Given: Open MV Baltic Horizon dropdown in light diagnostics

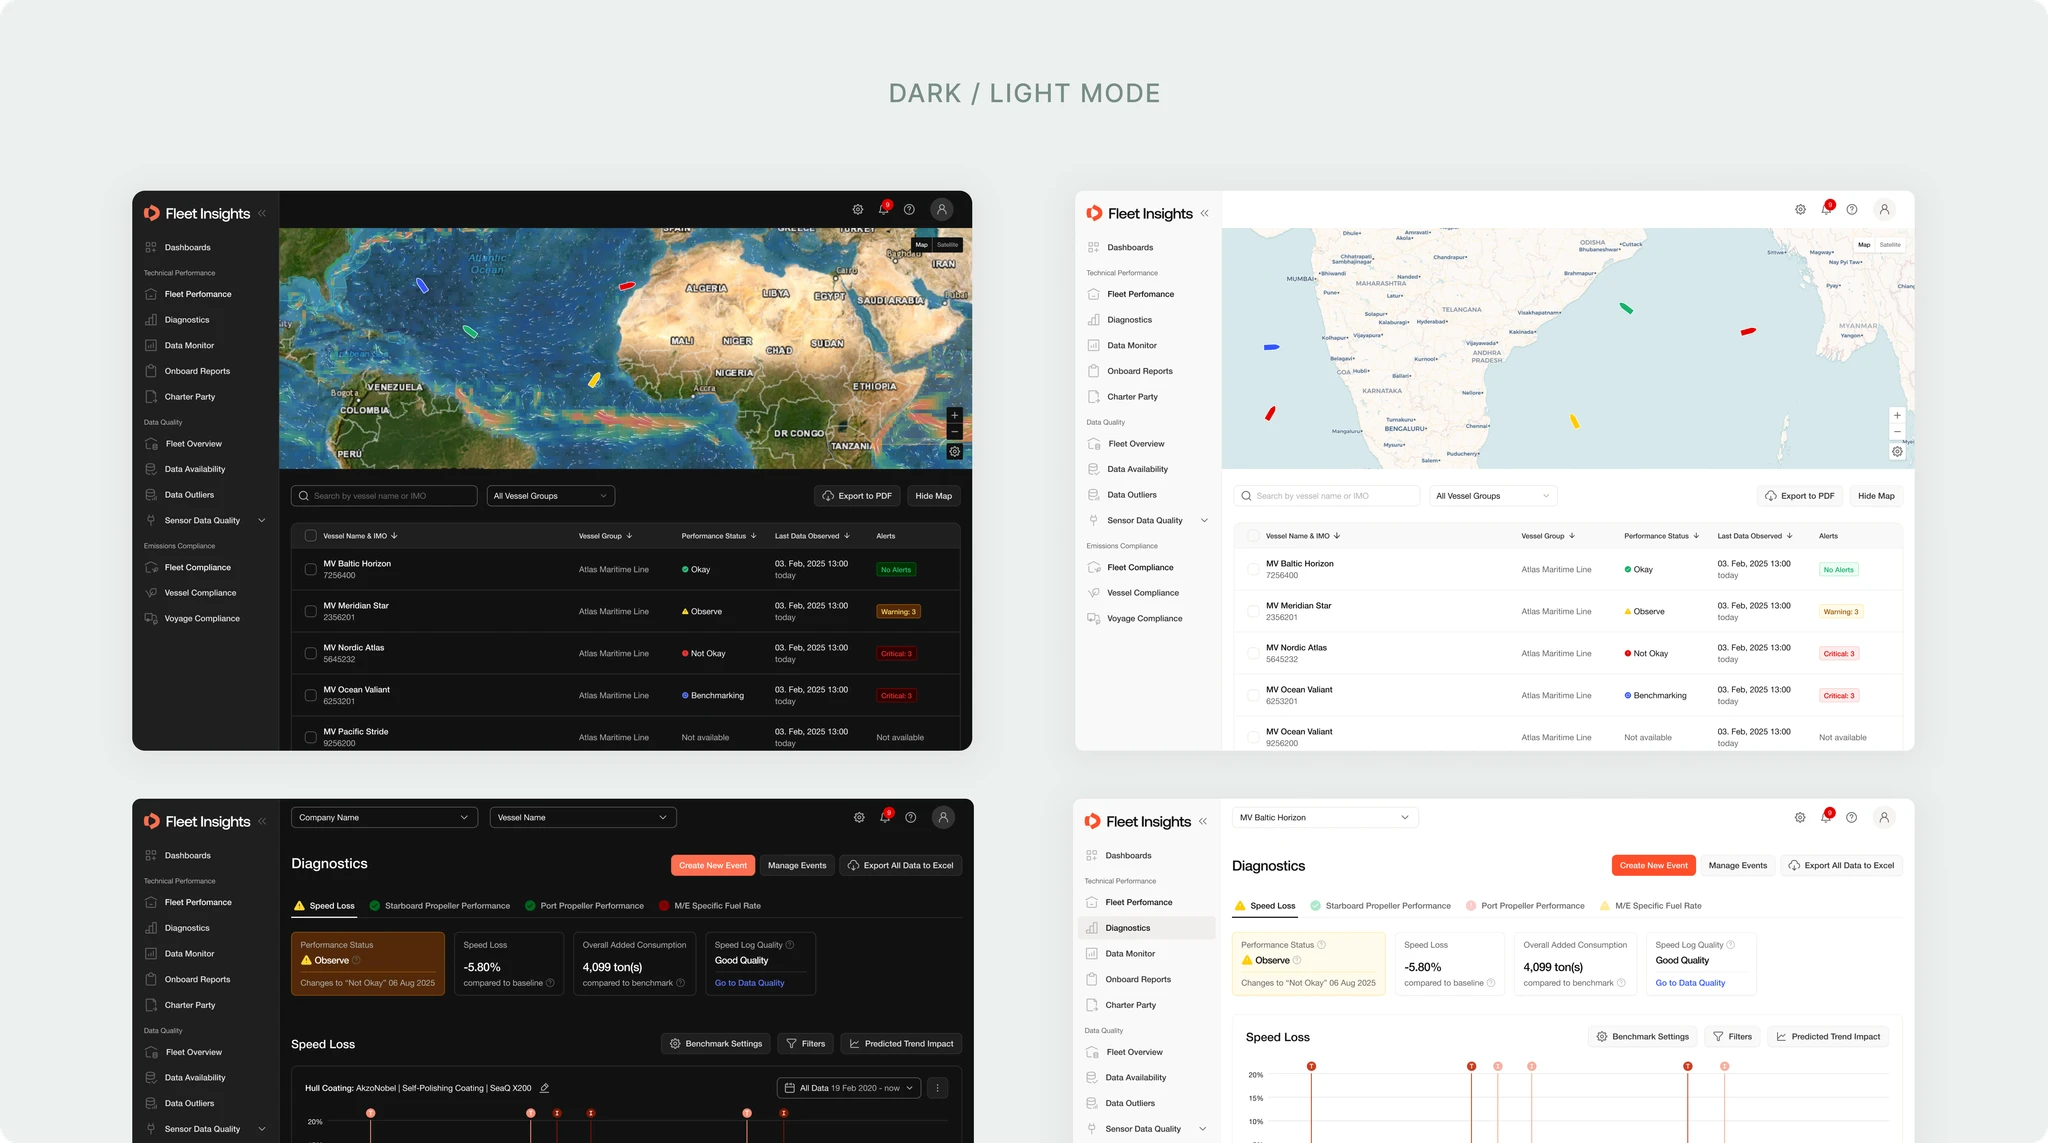Looking at the screenshot, I should pos(1325,817).
